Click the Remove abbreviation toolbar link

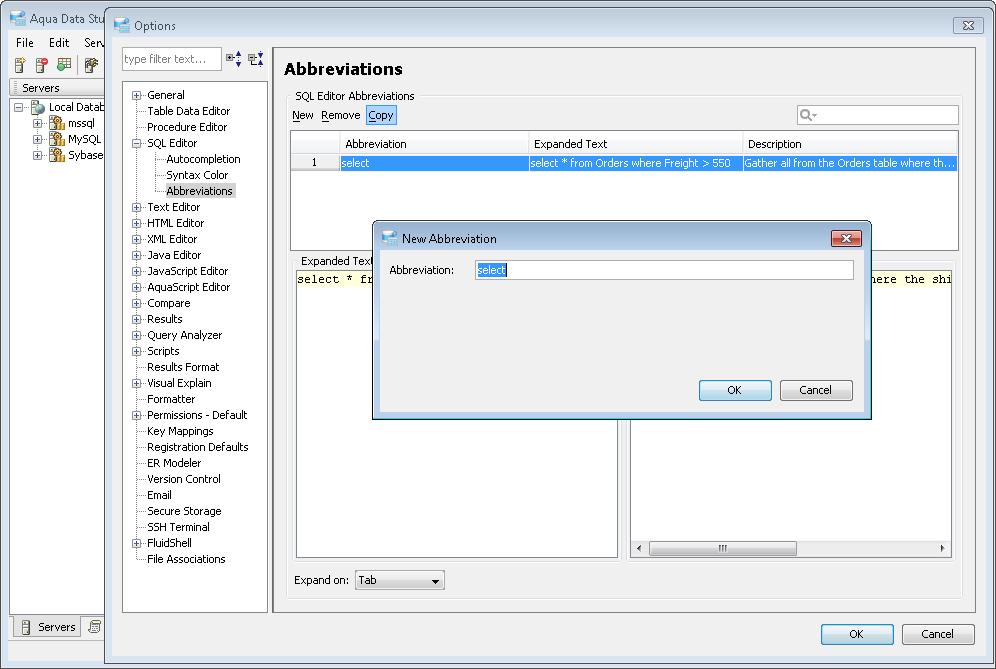340,115
